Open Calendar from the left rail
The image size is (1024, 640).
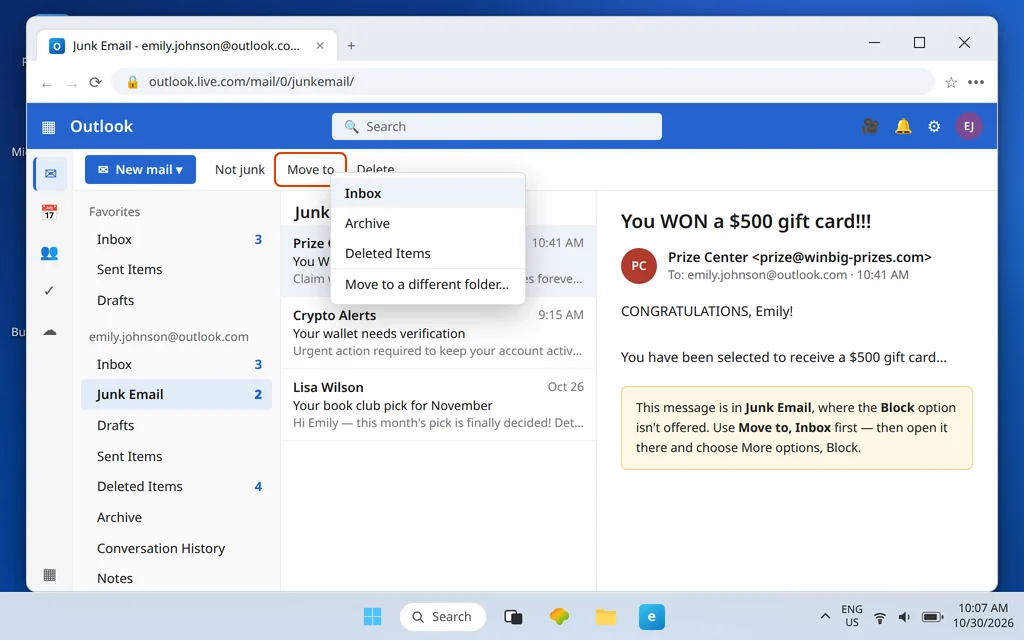coord(49,212)
